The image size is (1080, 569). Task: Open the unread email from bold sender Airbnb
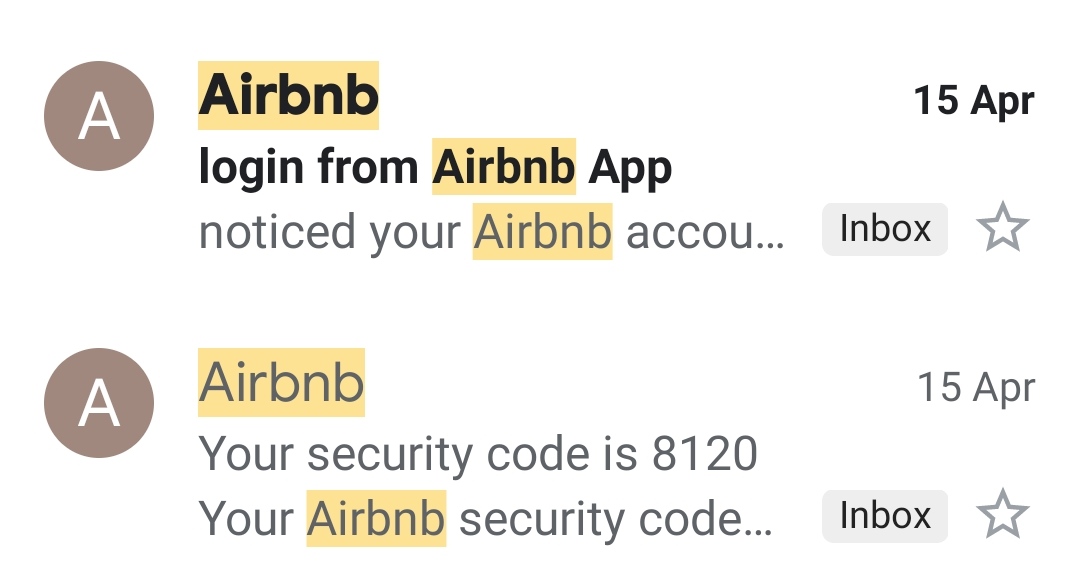288,96
